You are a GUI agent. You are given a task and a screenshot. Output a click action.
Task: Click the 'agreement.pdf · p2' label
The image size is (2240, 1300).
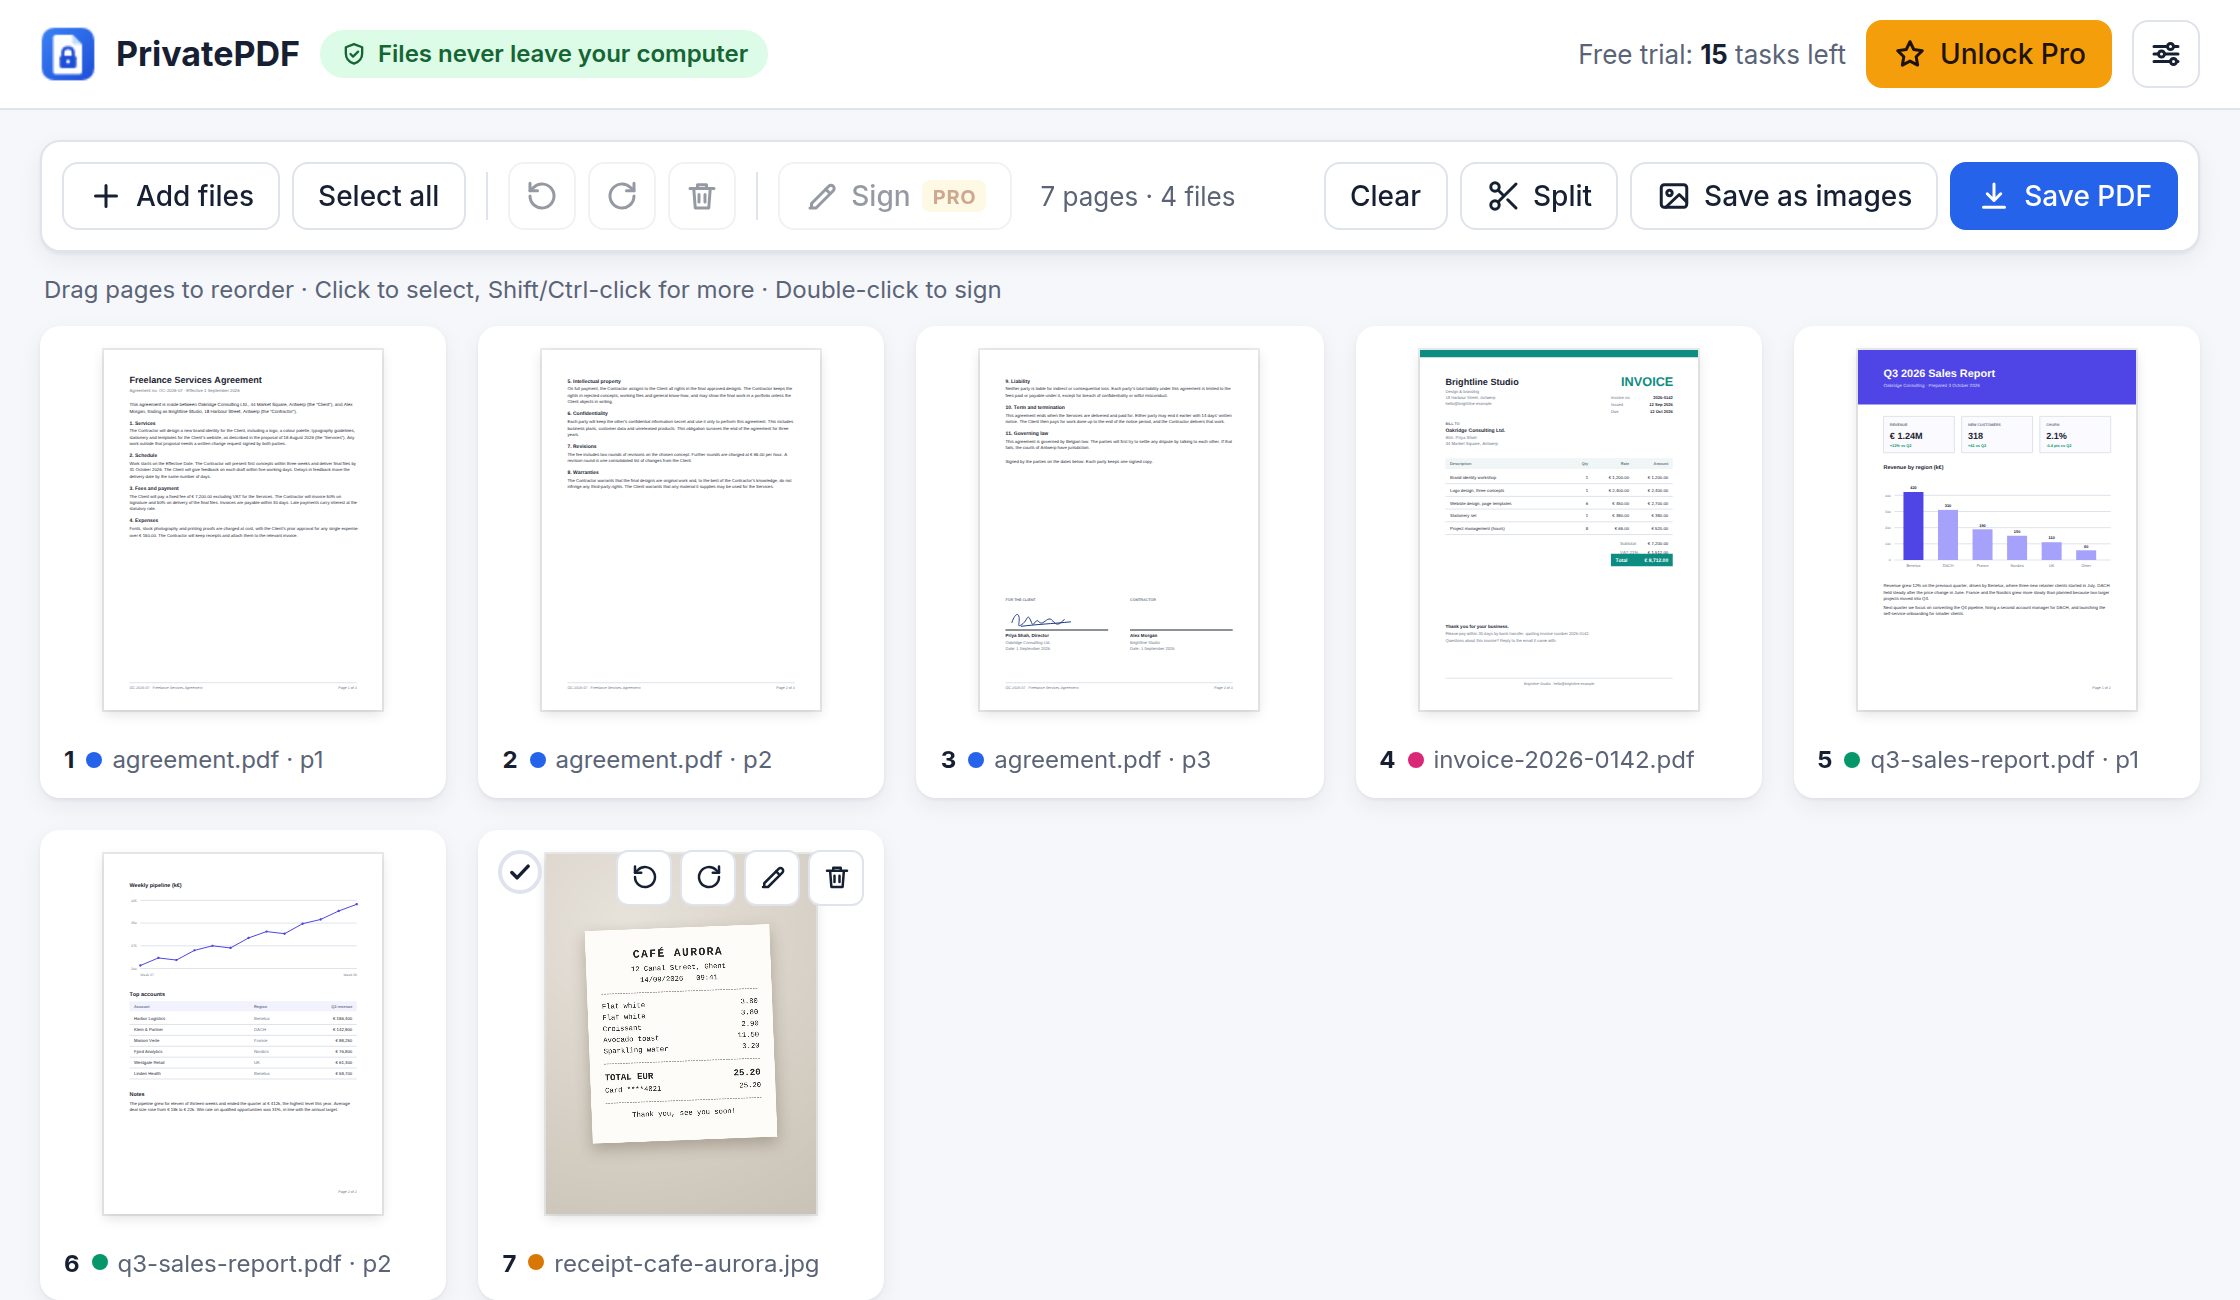pos(663,760)
